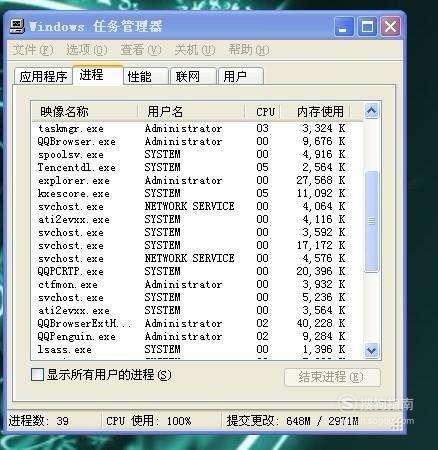
Task: Open the 联网 tab
Action: [193, 77]
